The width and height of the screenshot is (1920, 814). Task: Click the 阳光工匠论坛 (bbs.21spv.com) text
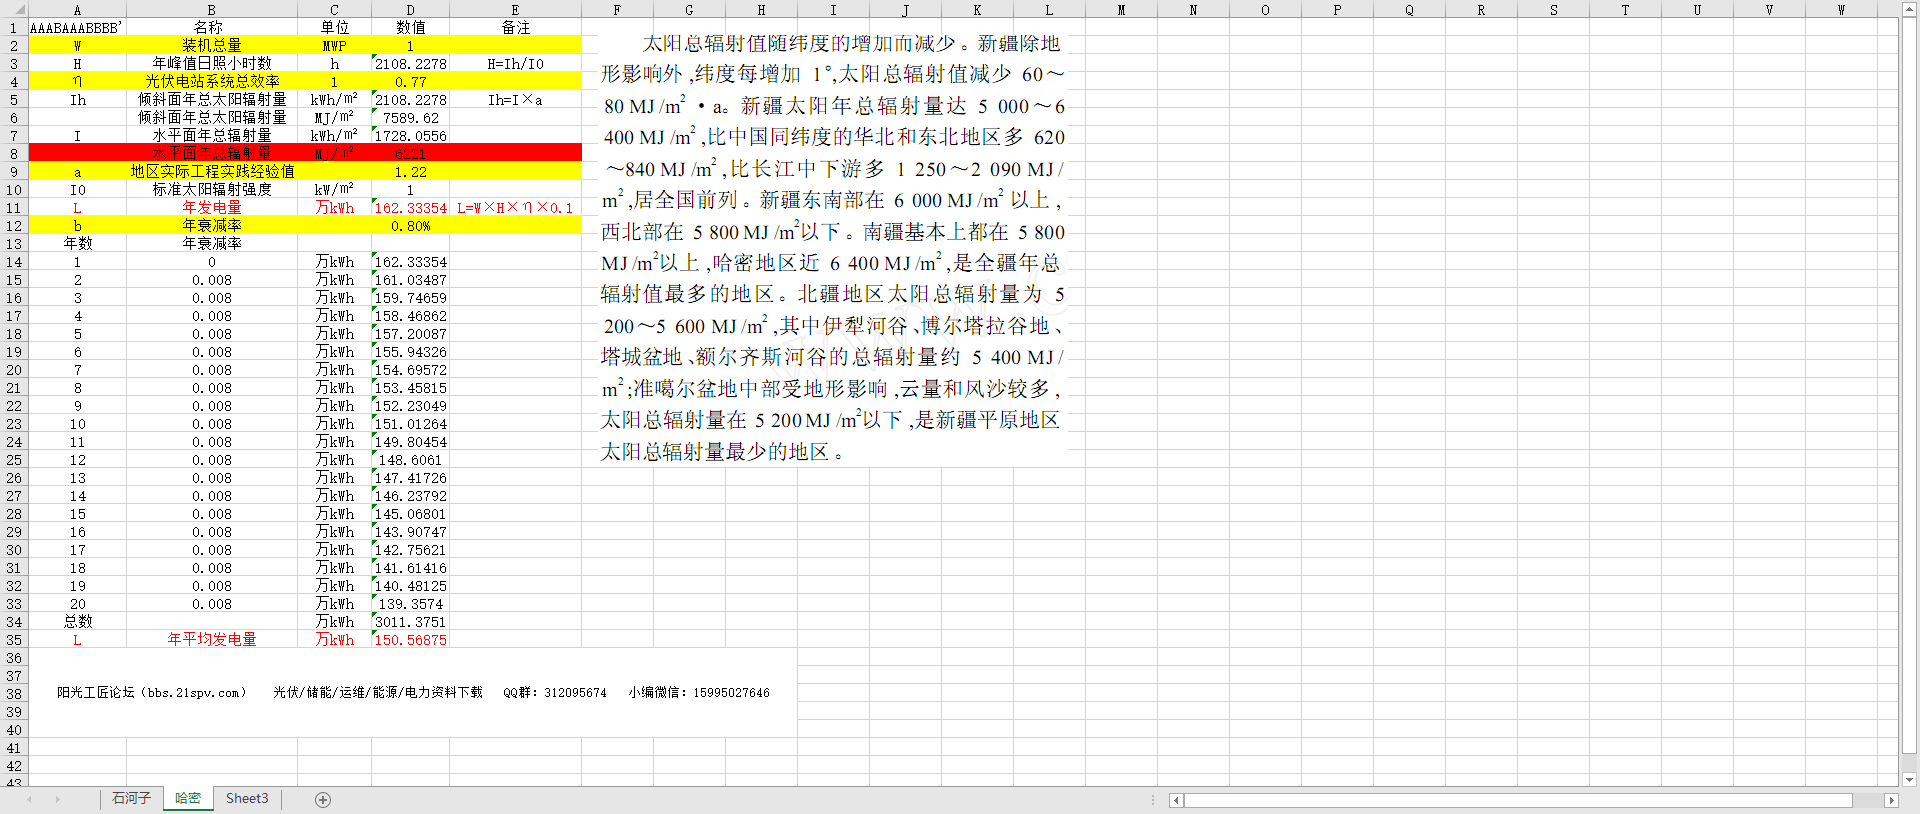pos(151,693)
